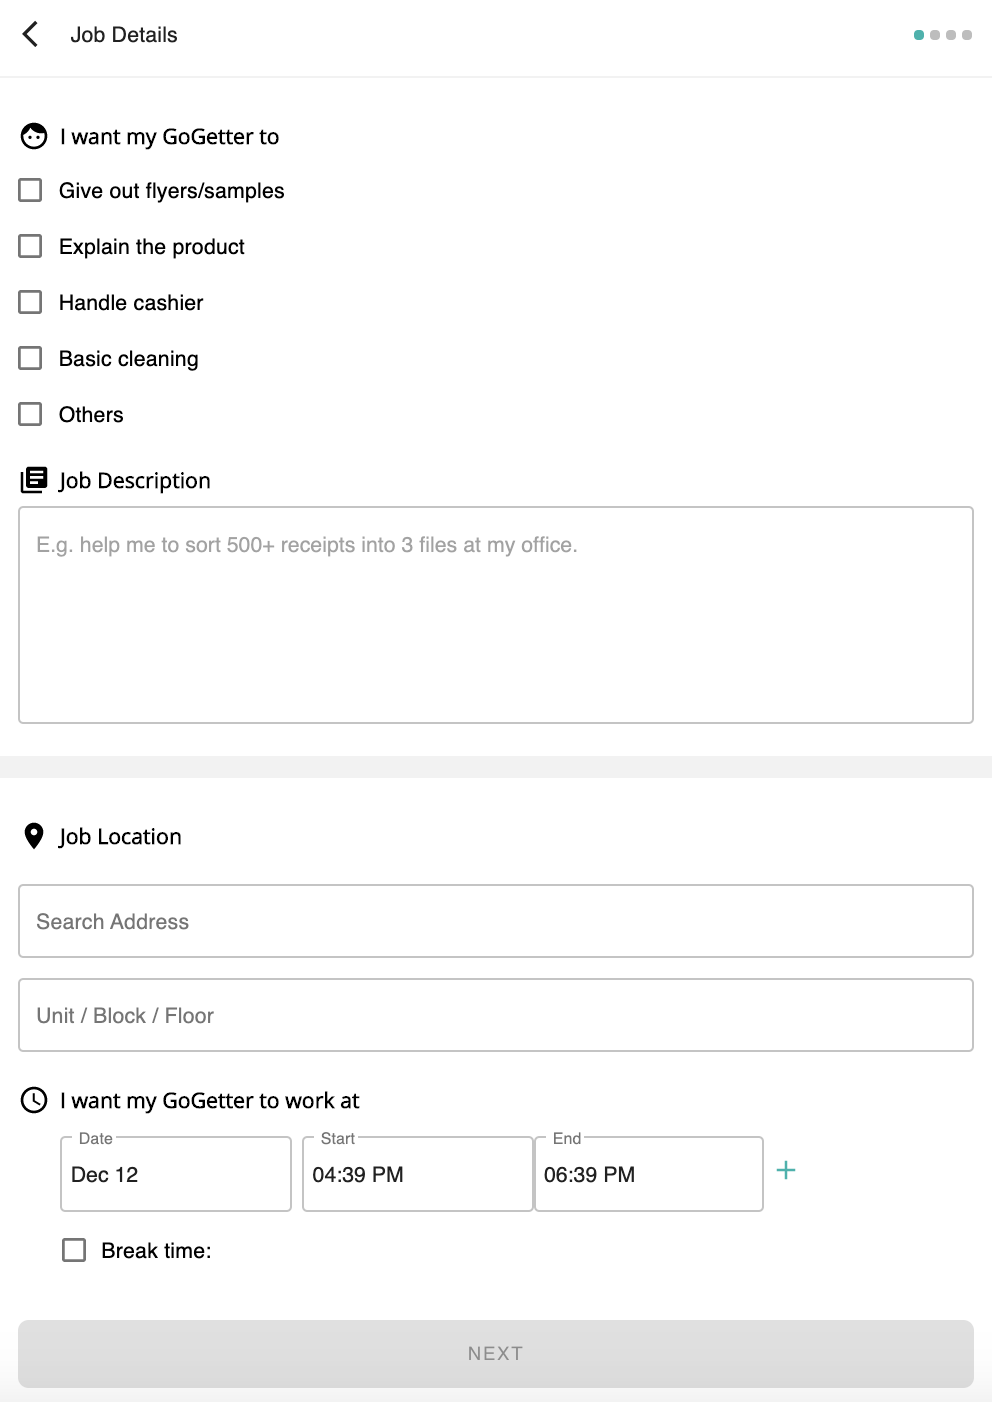Click the clock icon beside work time
Image resolution: width=992 pixels, height=1402 pixels.
(34, 1100)
